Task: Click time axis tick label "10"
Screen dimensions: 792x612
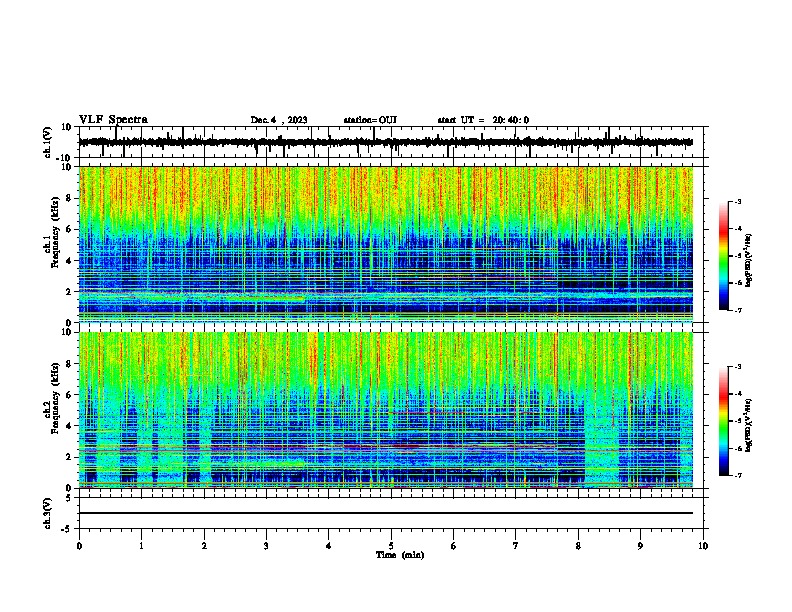Action: click(703, 546)
